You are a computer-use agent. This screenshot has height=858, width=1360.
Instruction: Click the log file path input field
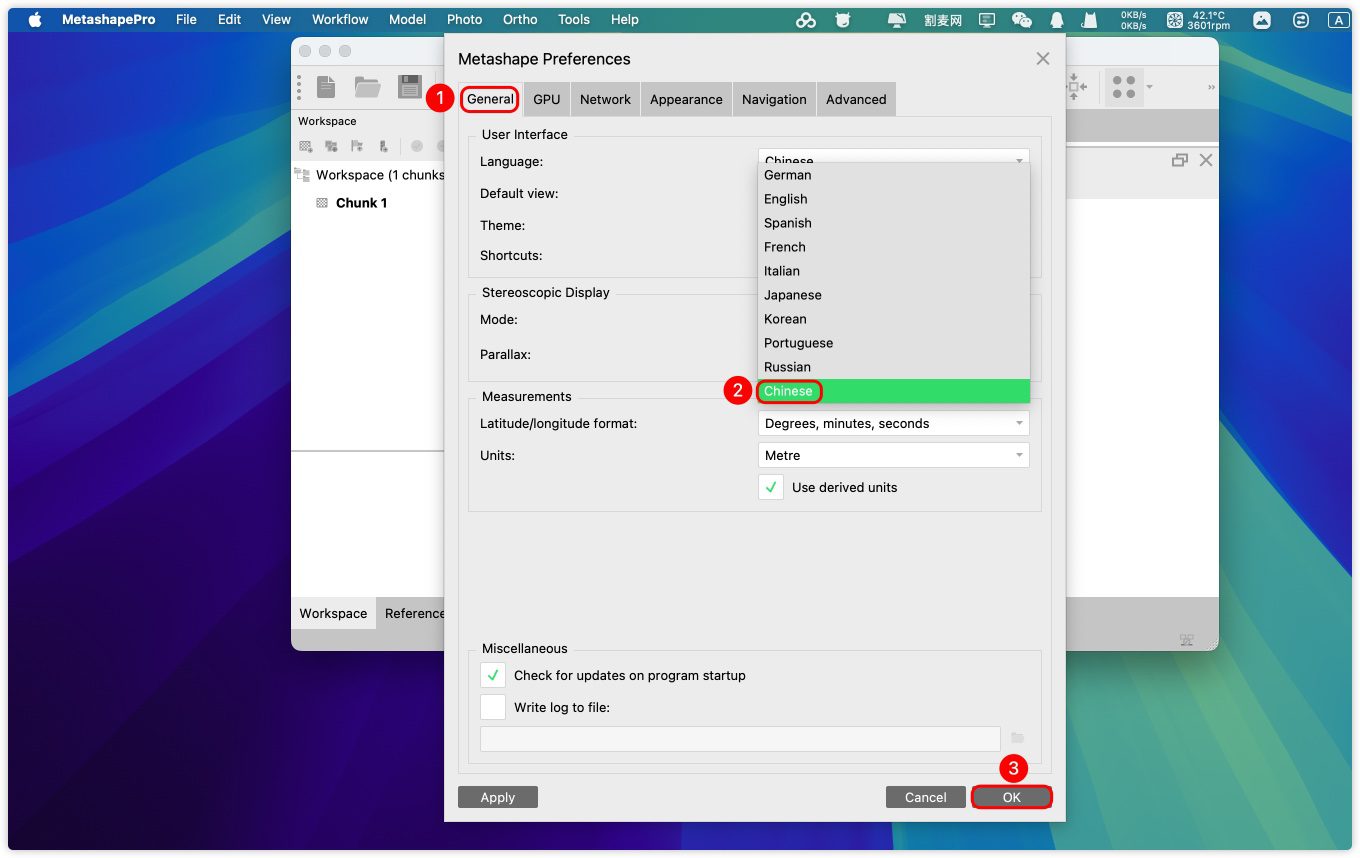(x=740, y=738)
